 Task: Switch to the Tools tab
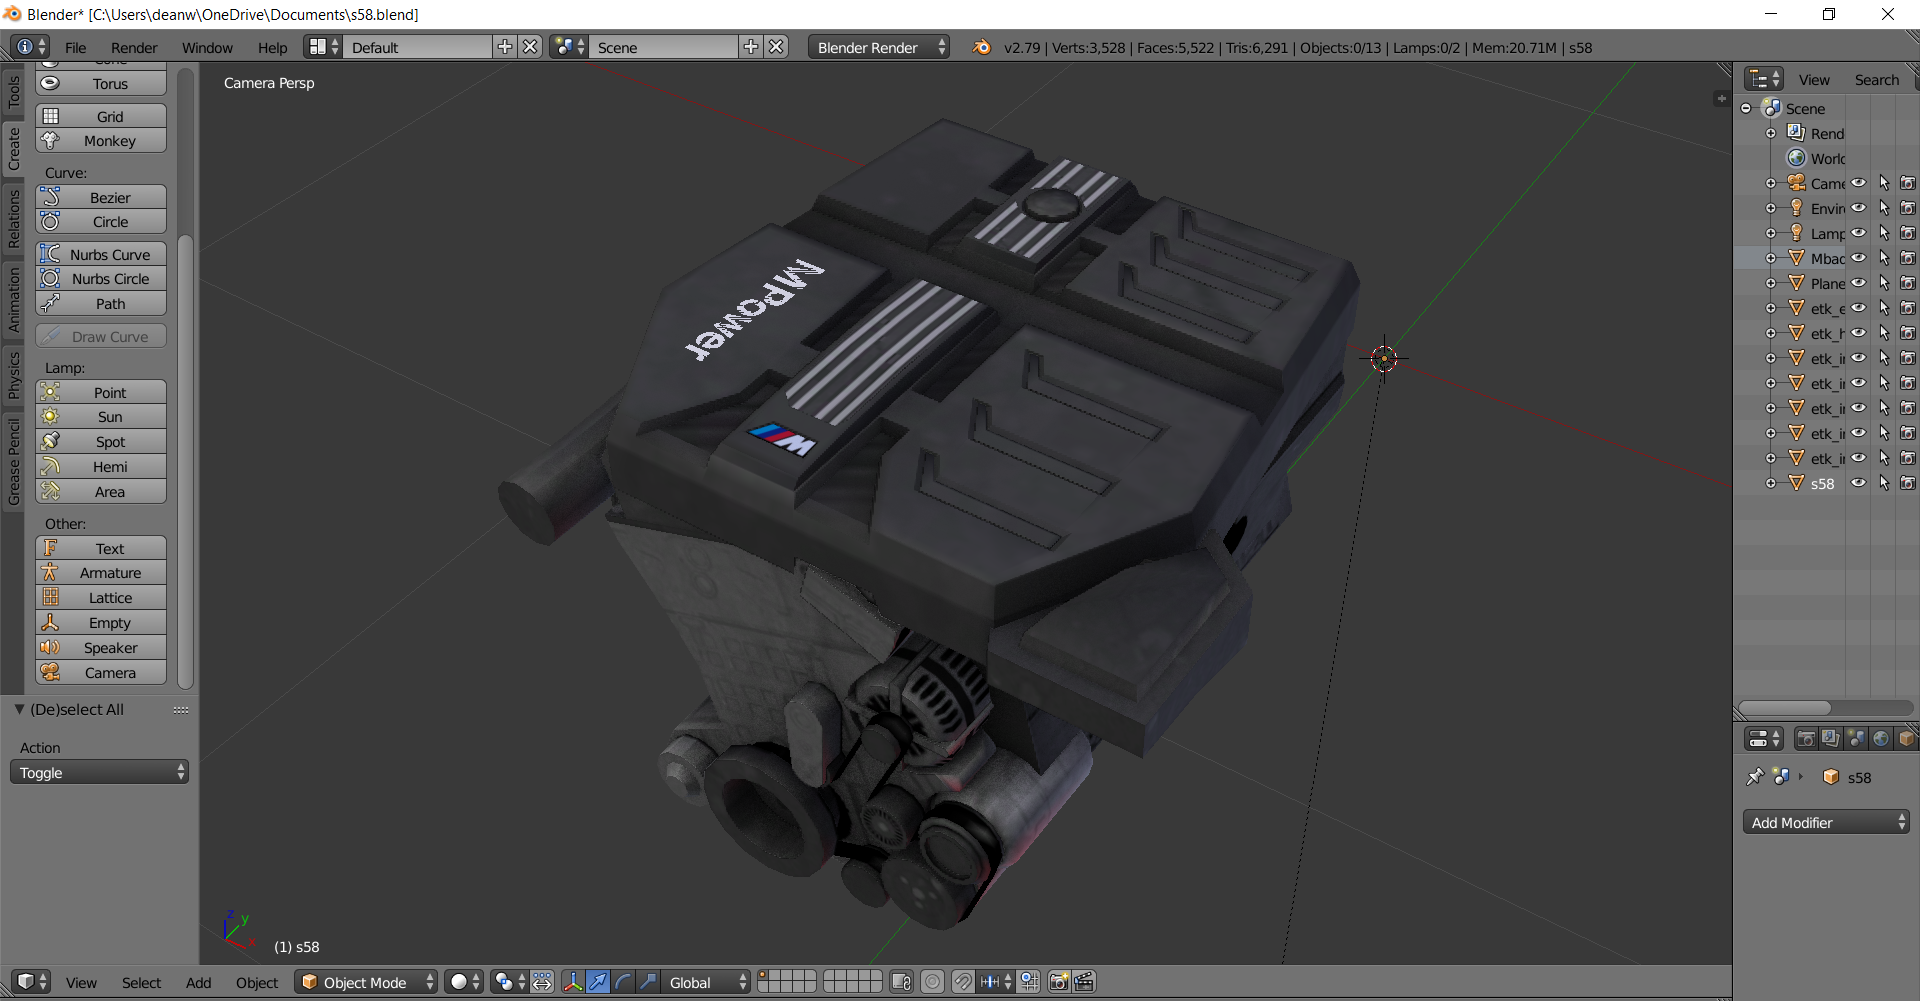click(x=13, y=92)
